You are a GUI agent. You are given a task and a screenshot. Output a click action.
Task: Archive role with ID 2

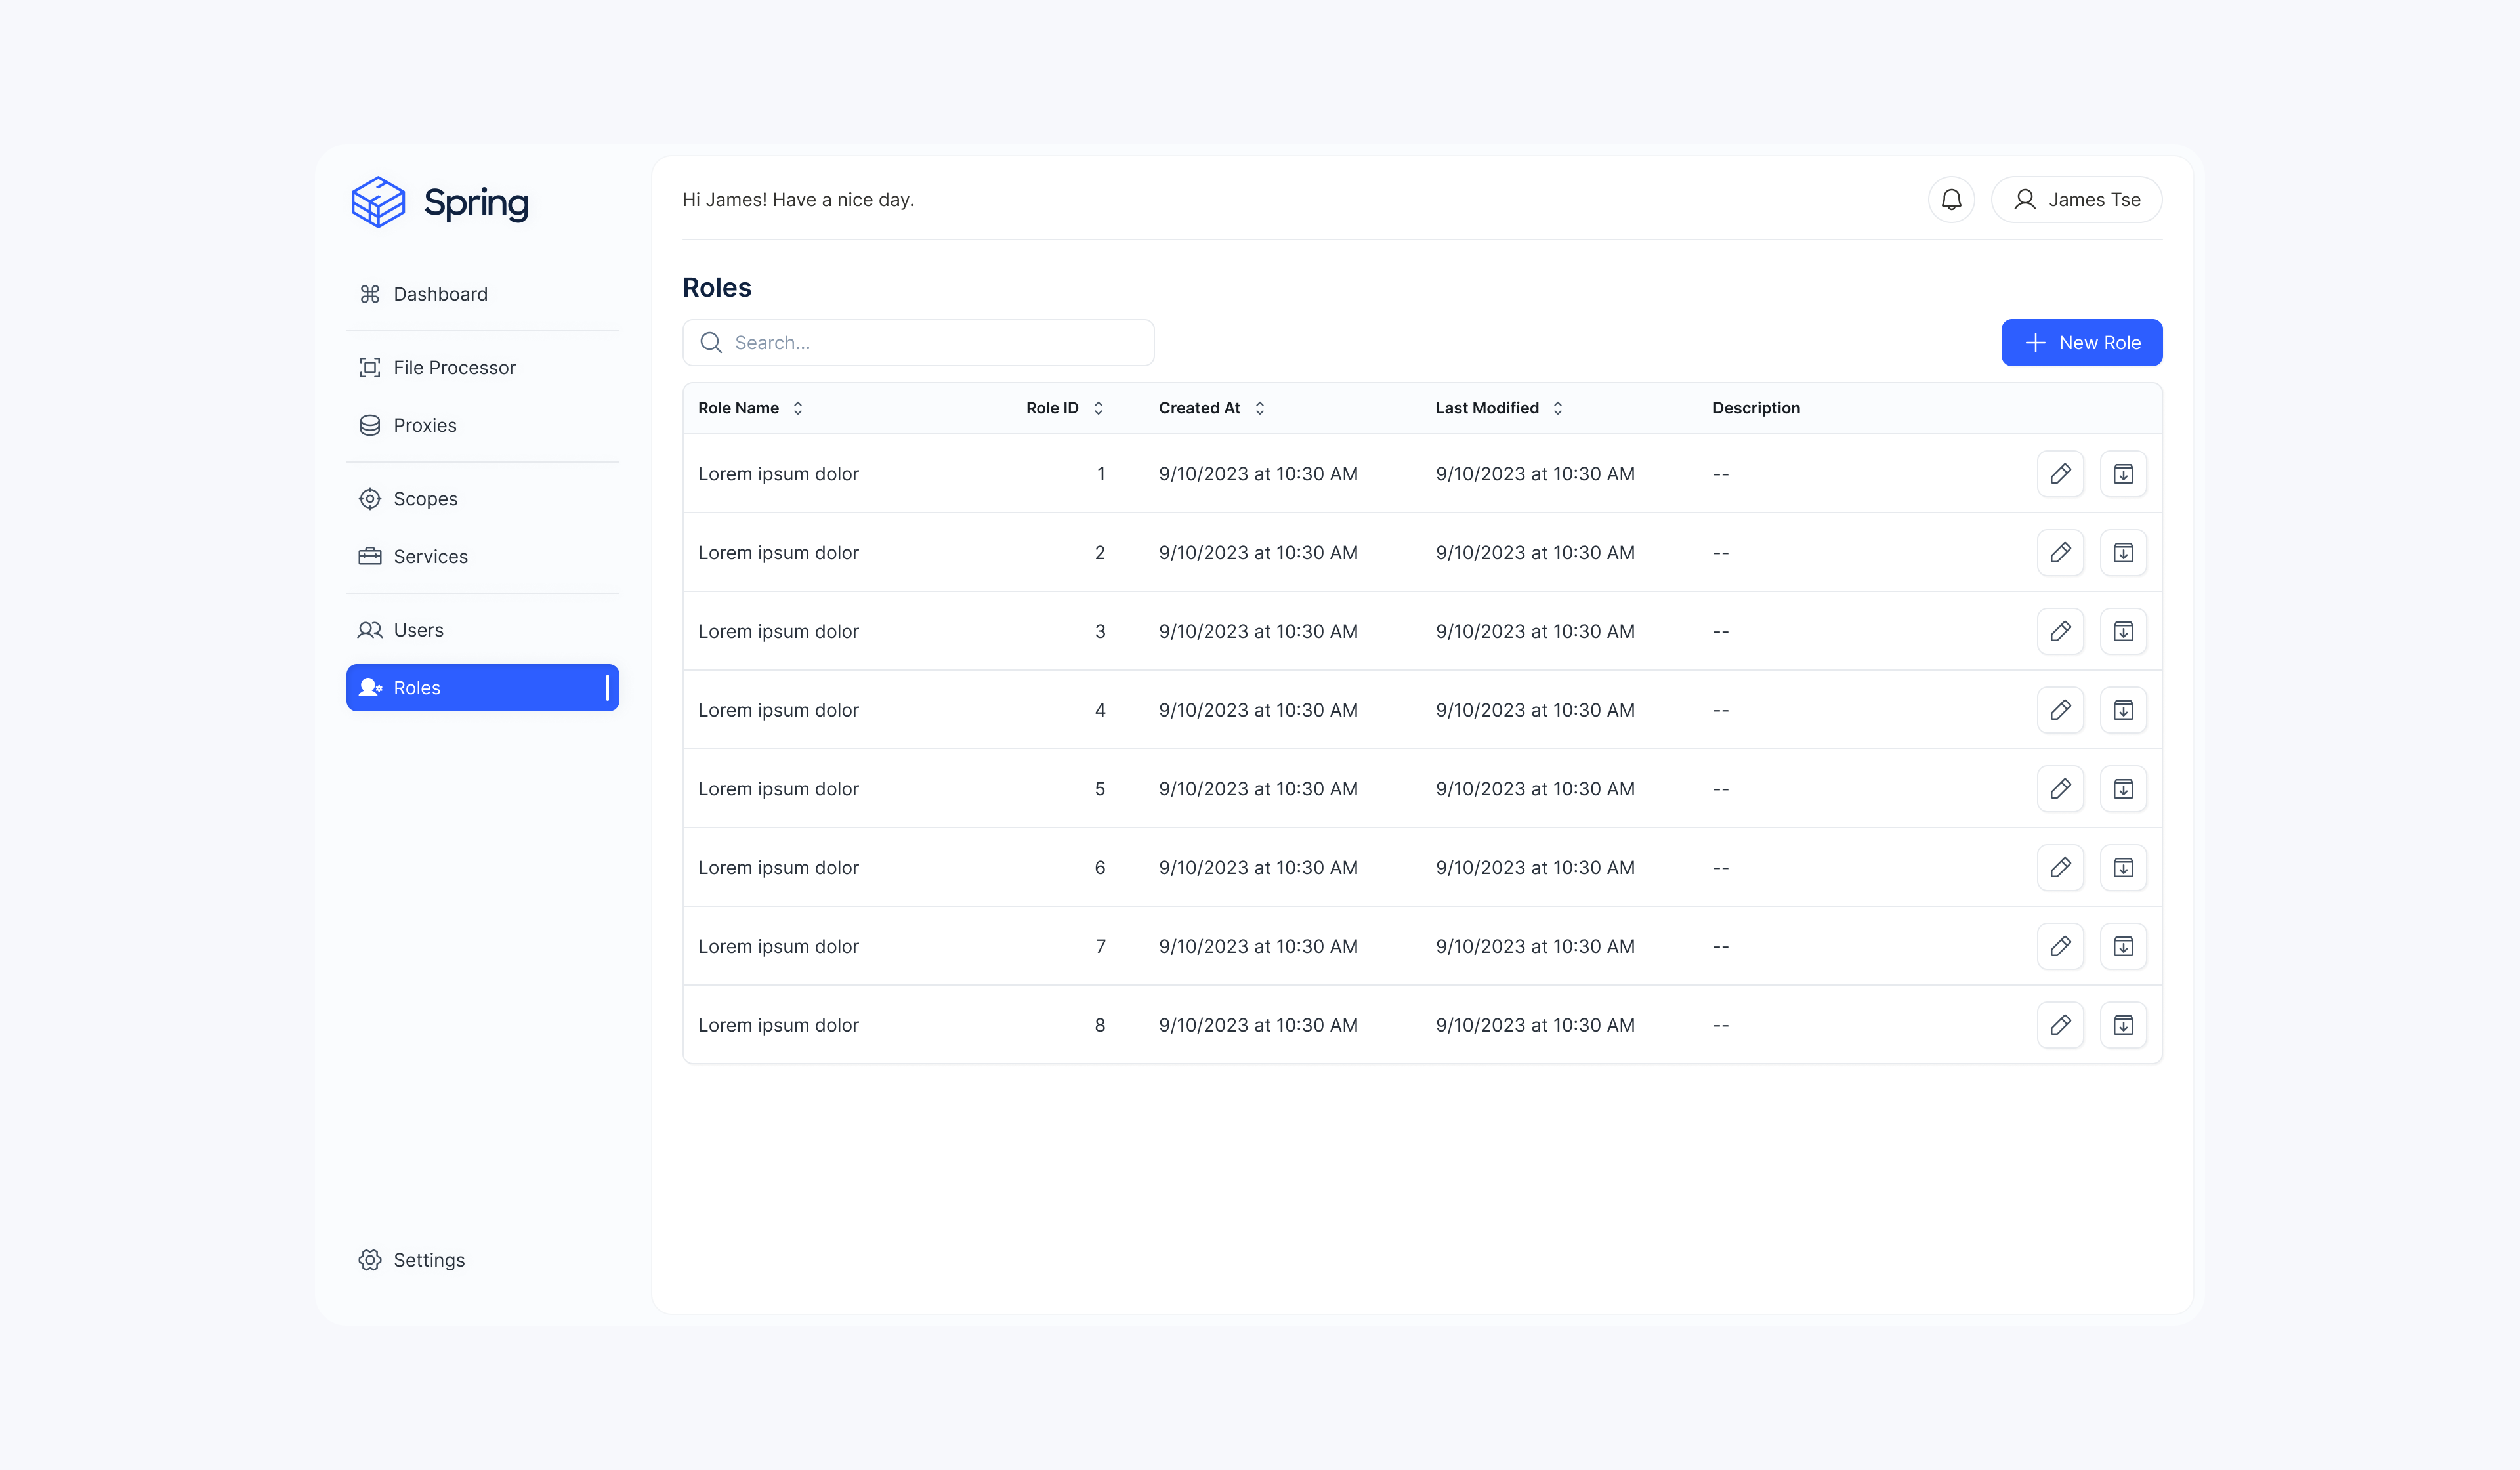pyautogui.click(x=2122, y=553)
